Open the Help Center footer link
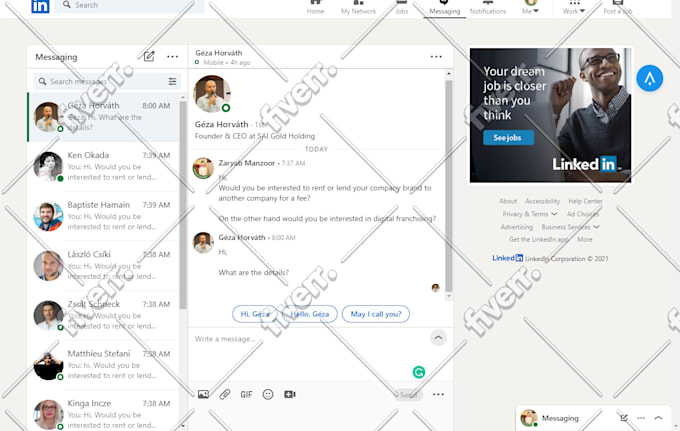Viewport: 680px width, 431px height. point(585,201)
